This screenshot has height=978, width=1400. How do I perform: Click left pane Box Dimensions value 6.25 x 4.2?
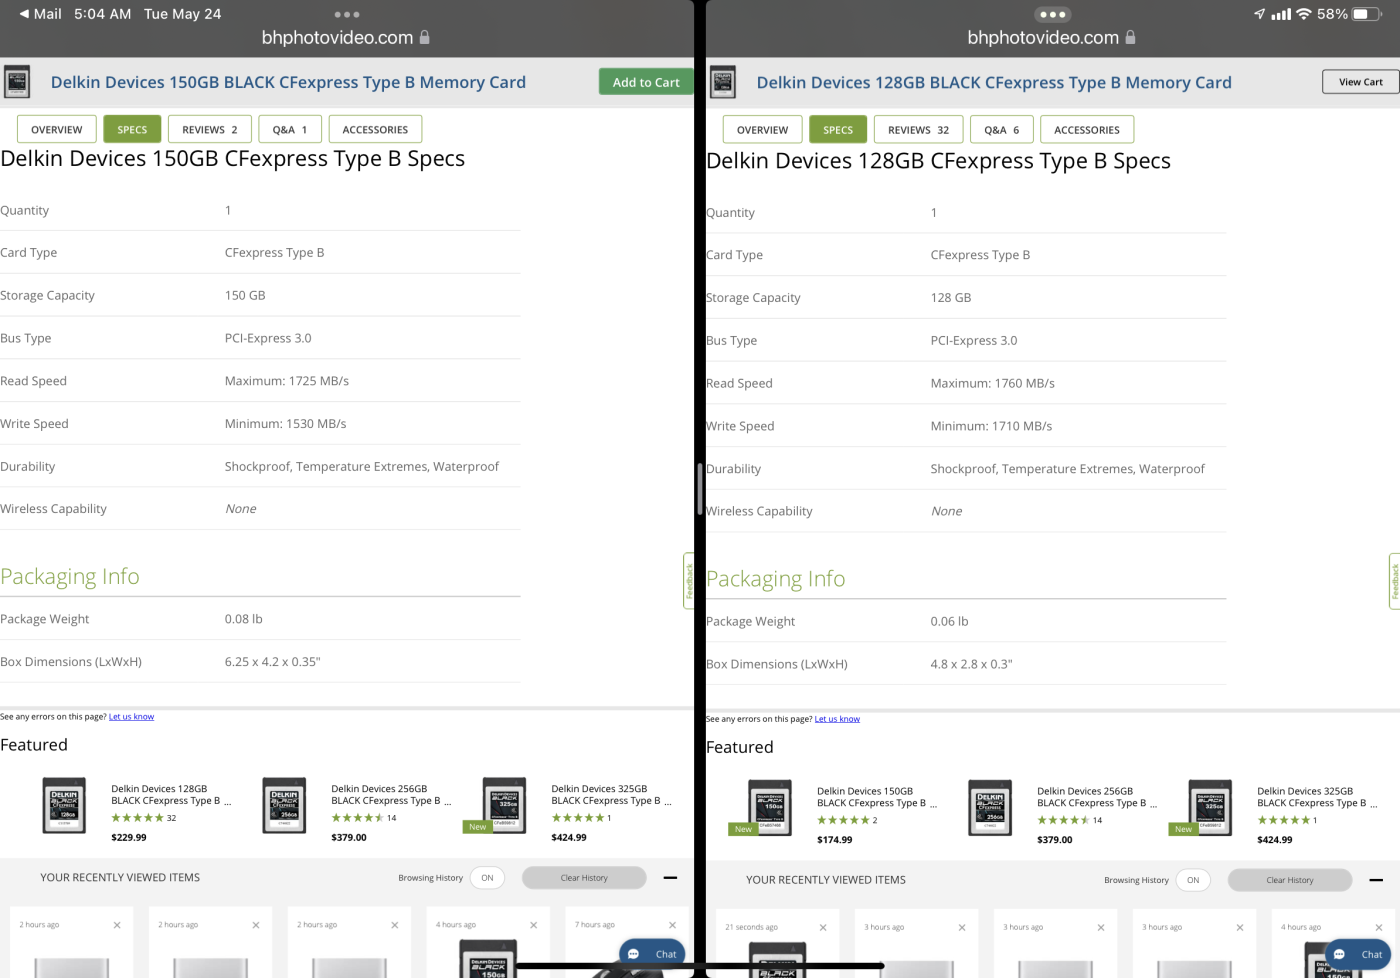pyautogui.click(x=273, y=662)
